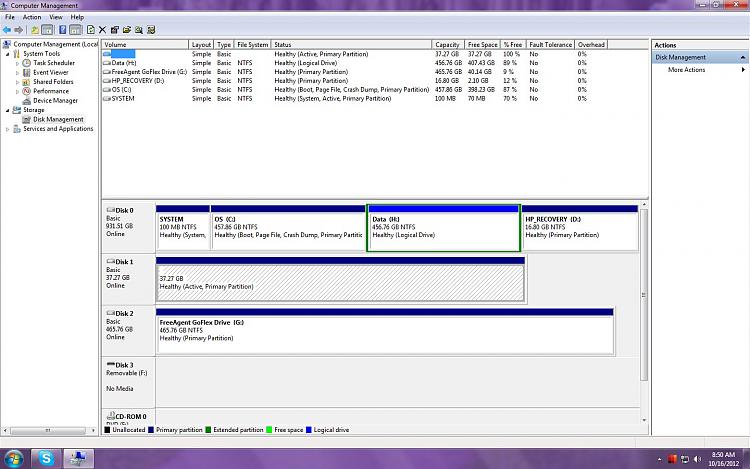
Task: Click the Extended partition green legend swatch
Action: pyautogui.click(x=208, y=430)
